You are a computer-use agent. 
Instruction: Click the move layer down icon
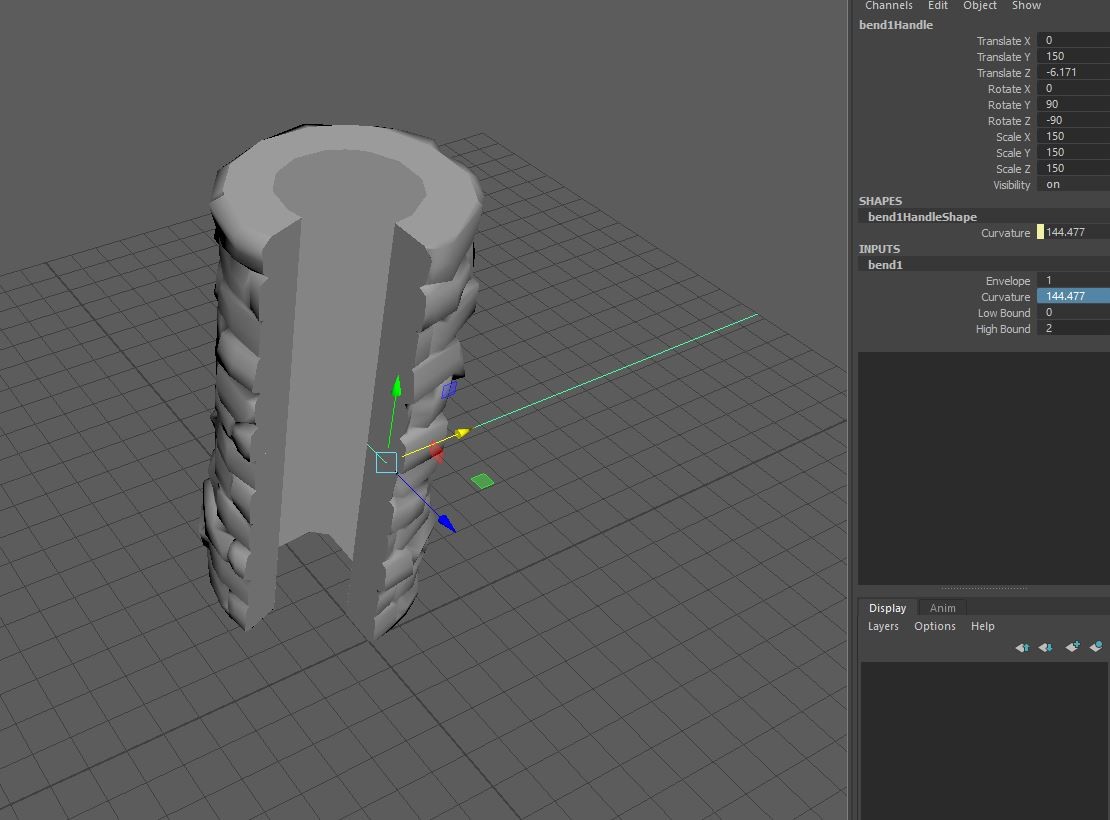[1046, 647]
